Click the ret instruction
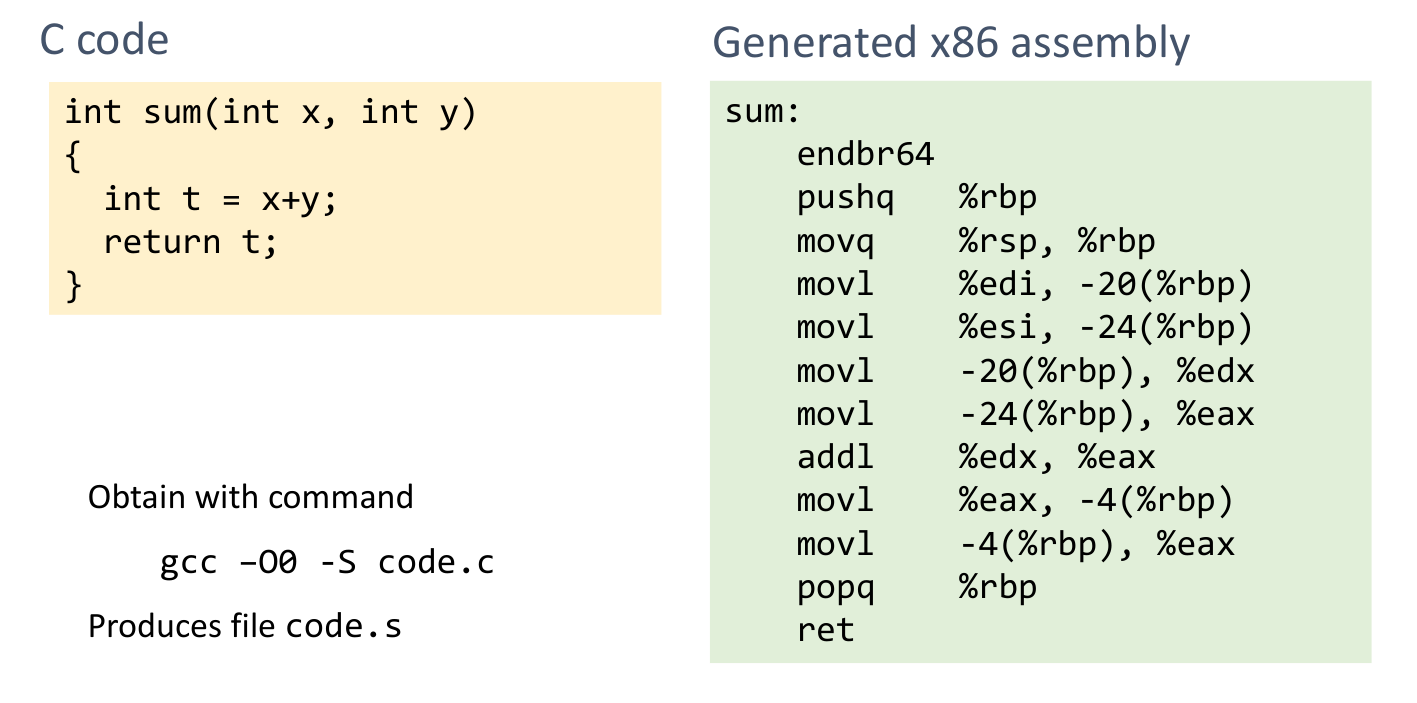This screenshot has height=703, width=1417. [x=825, y=631]
